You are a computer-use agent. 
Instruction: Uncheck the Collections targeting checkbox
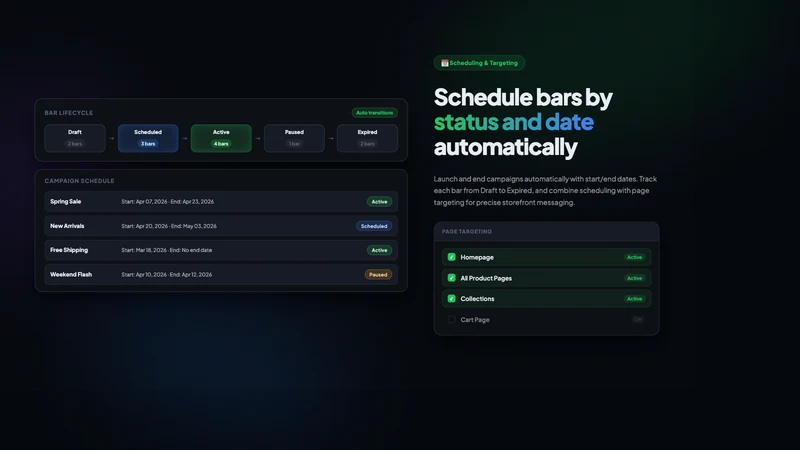click(452, 298)
